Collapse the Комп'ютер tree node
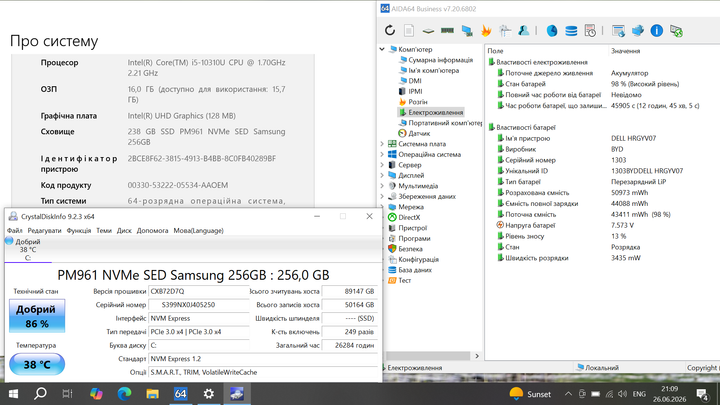The width and height of the screenshot is (720, 405). pyautogui.click(x=382, y=49)
